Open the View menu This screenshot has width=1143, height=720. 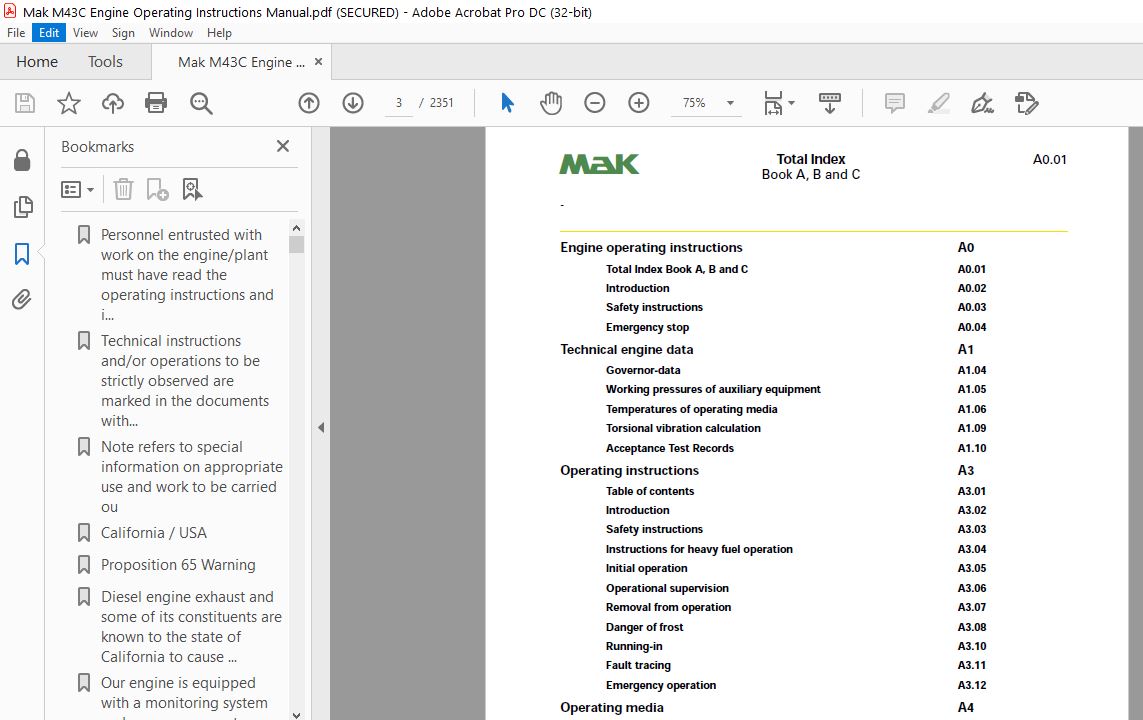(85, 33)
